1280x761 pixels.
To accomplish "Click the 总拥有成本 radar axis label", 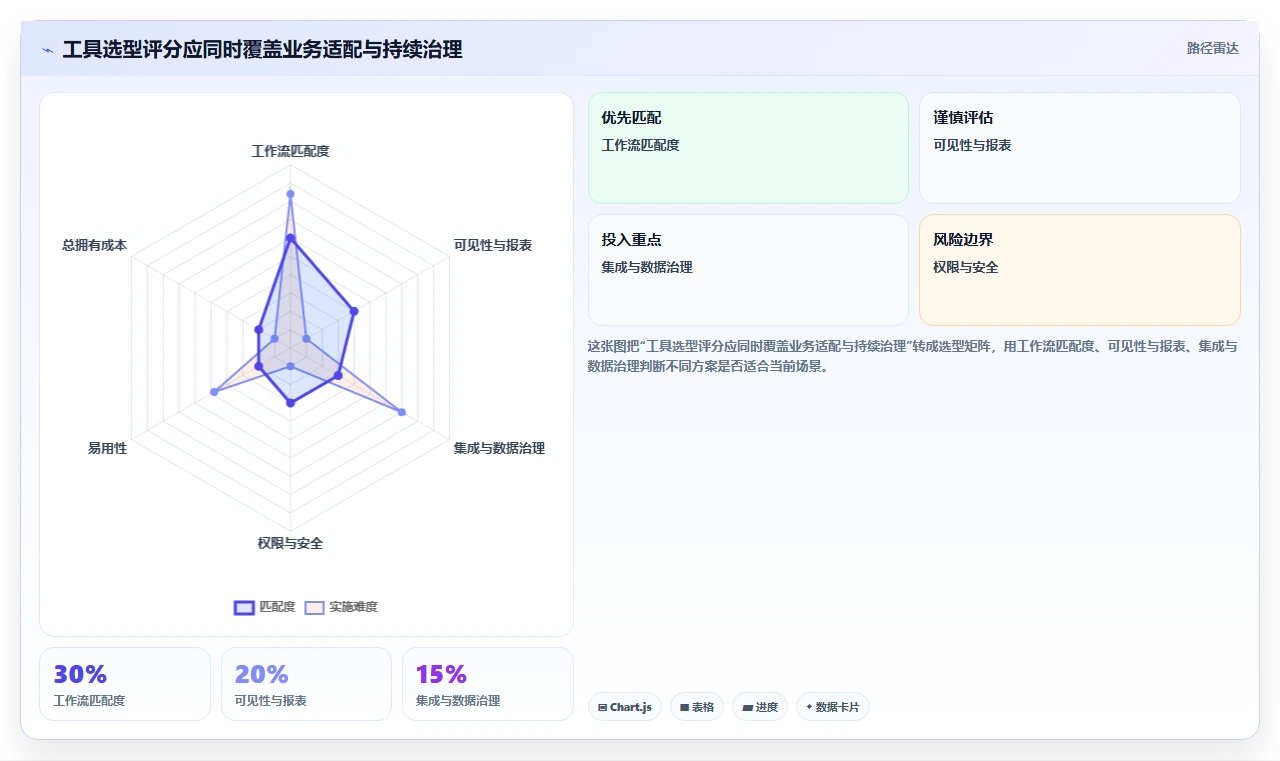I will (x=94, y=245).
